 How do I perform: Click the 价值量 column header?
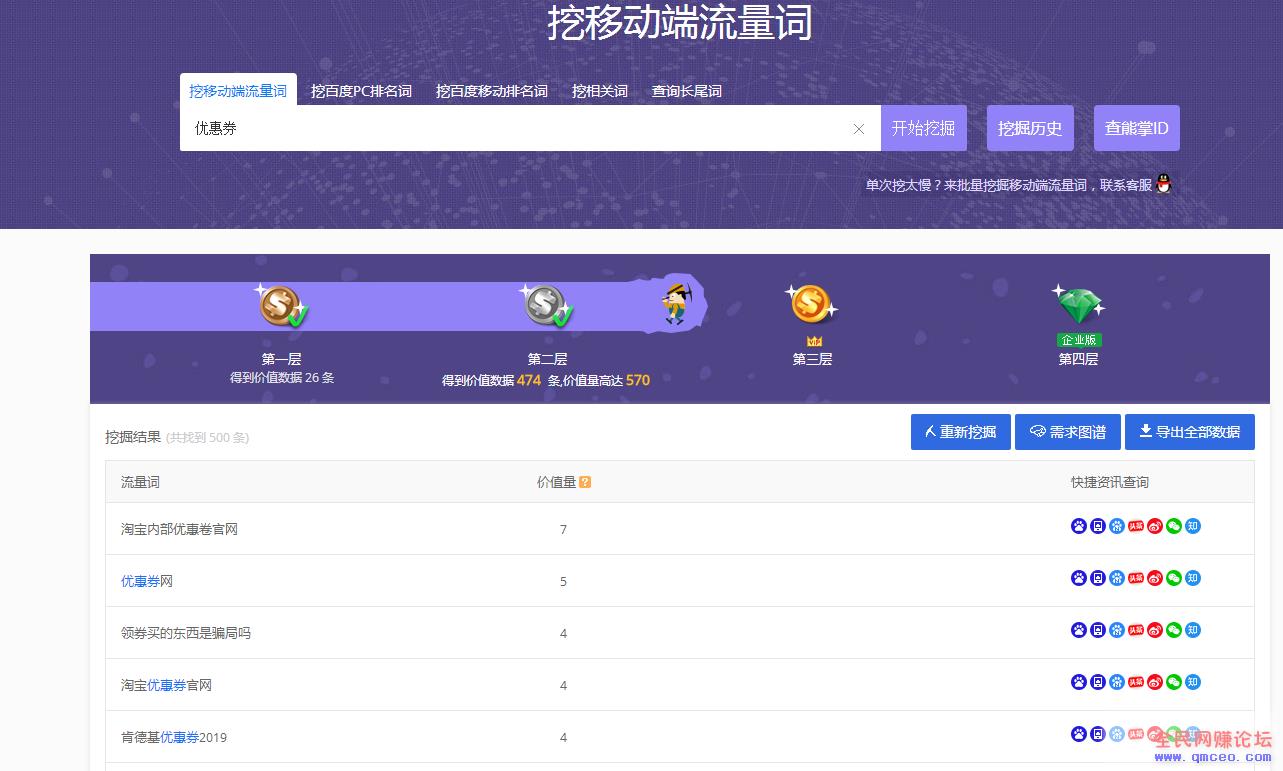[556, 482]
